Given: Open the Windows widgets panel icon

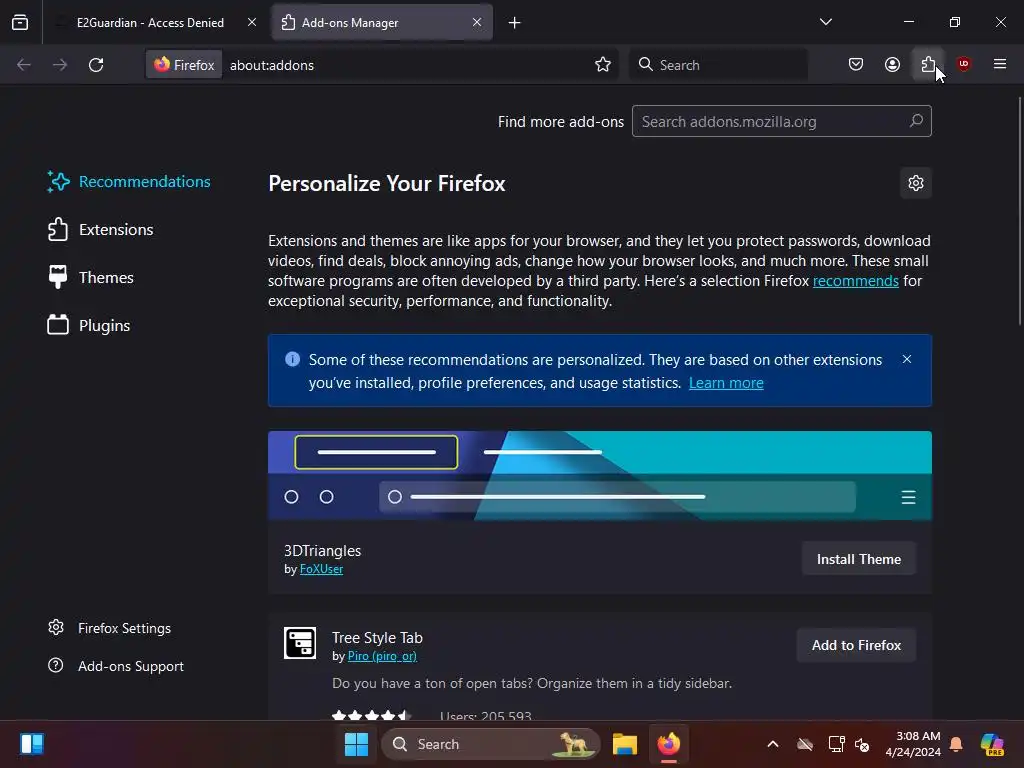Looking at the screenshot, I should pyautogui.click(x=31, y=744).
